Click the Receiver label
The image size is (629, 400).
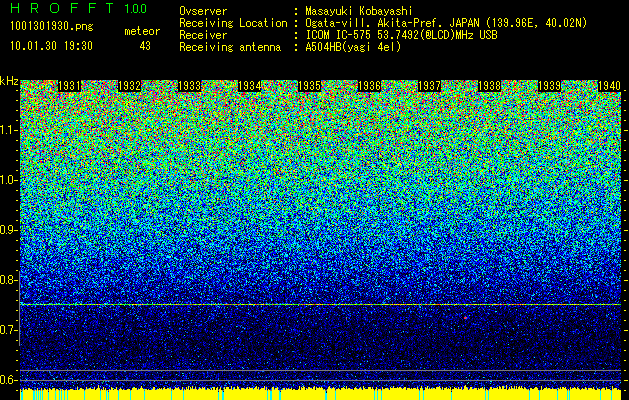(203, 35)
